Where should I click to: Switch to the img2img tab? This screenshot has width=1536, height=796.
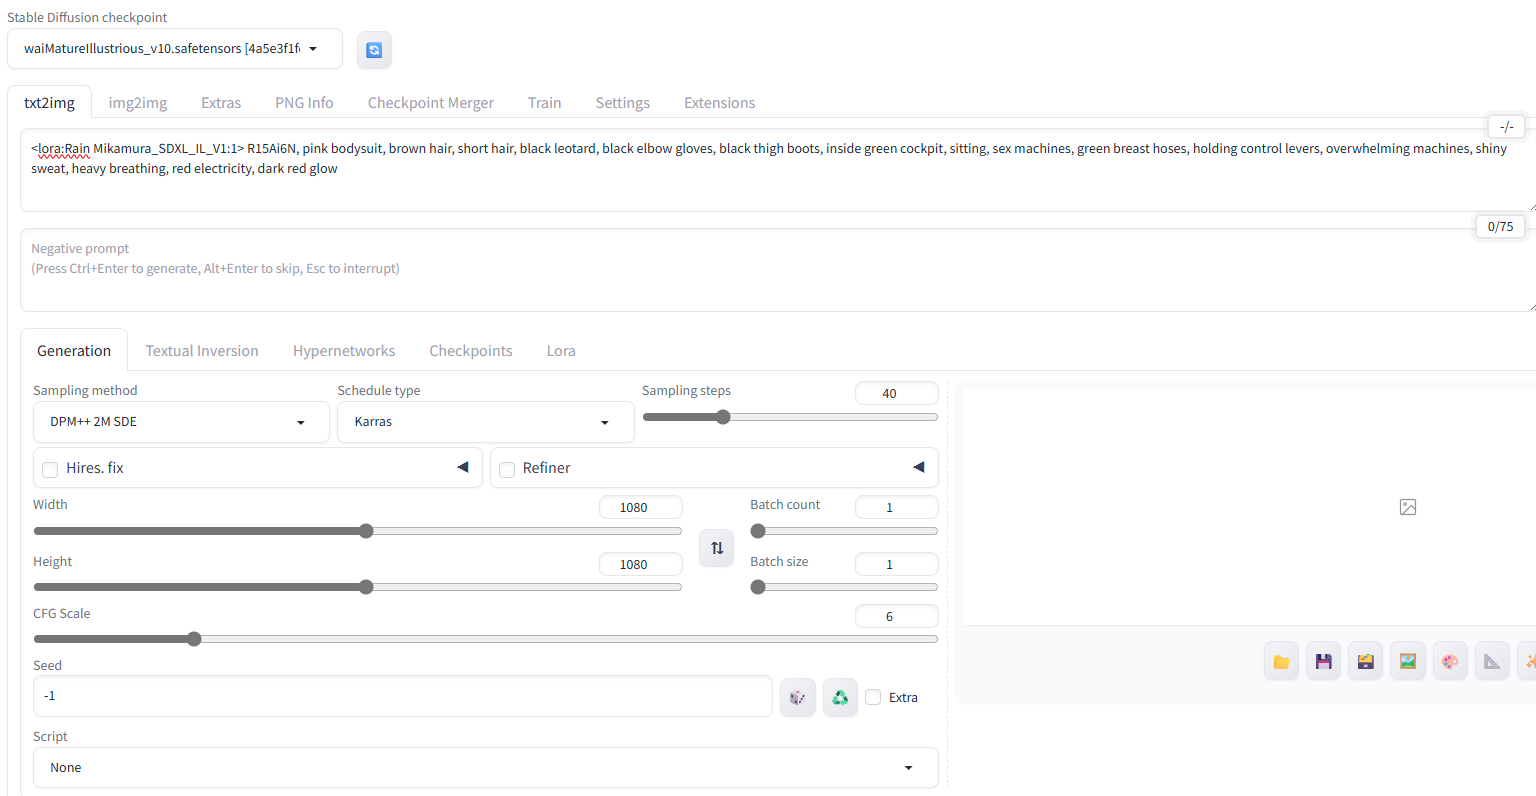[x=138, y=103]
